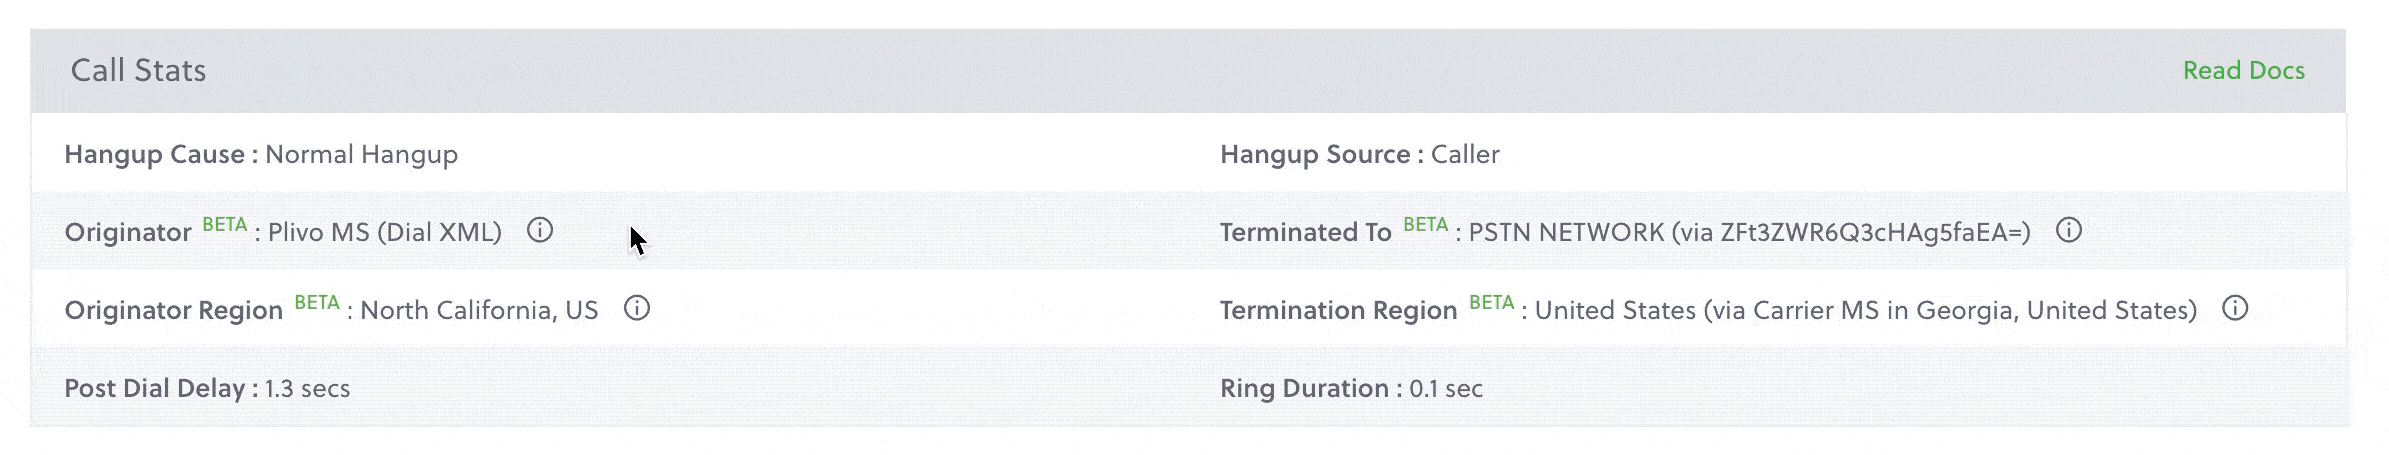Click the info icon after PSTN NETWORK value
Image resolution: width=2389 pixels, height=455 pixels.
pos(2069,231)
